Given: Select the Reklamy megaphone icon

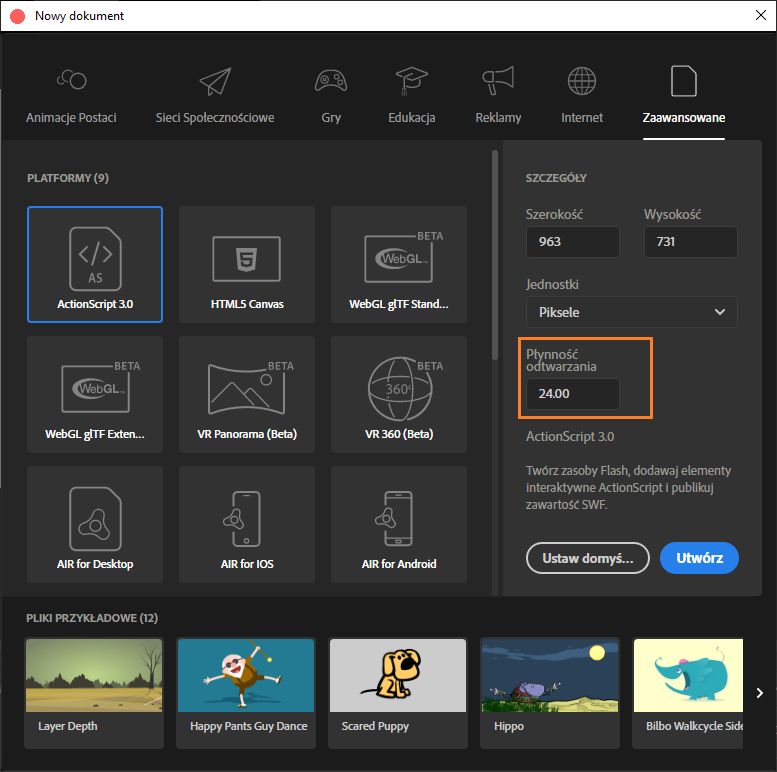Looking at the screenshot, I should point(498,80).
